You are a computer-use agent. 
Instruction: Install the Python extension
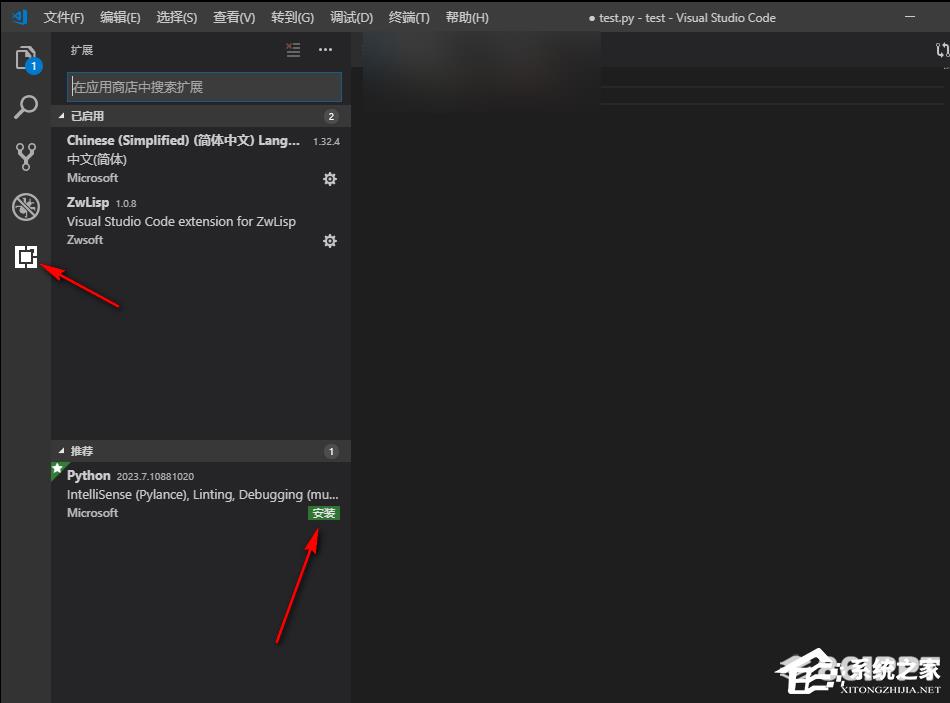(324, 513)
